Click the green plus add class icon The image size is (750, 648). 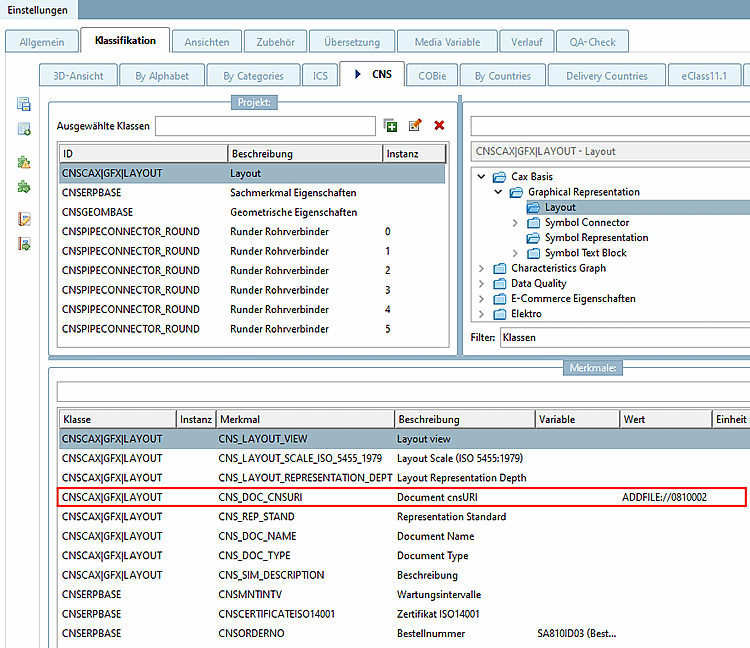point(391,126)
